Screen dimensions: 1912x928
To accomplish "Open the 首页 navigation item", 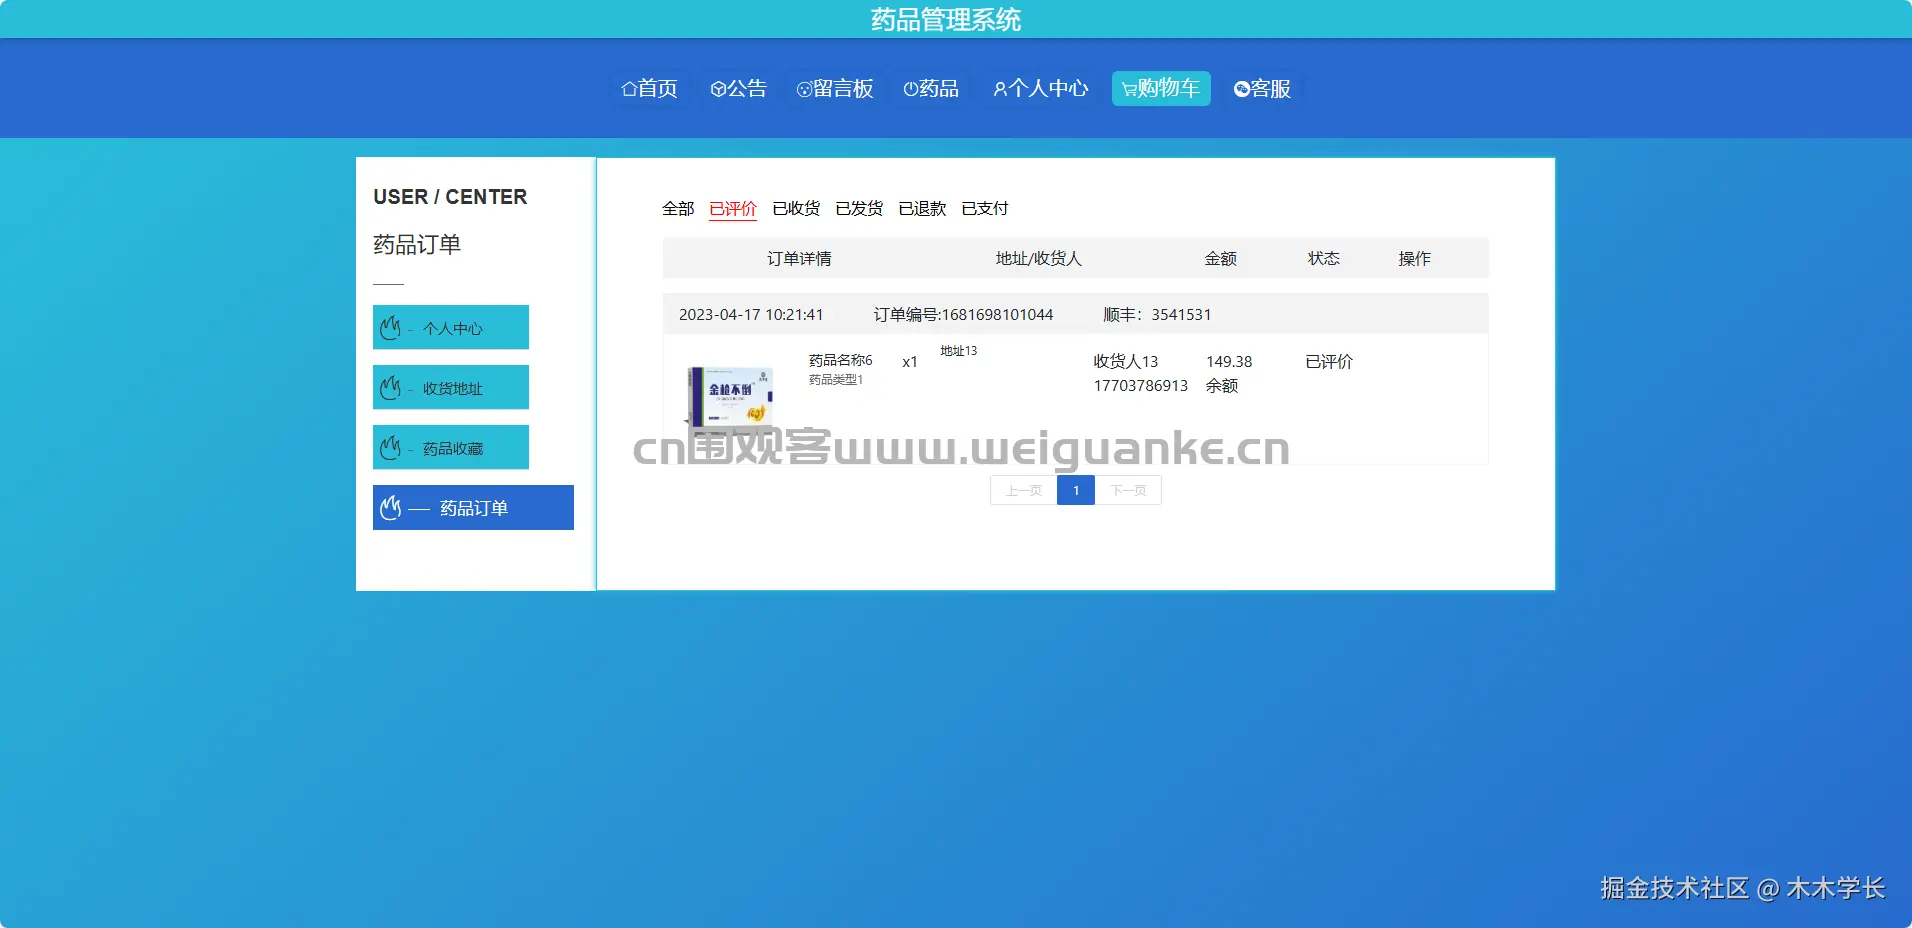I will point(649,89).
